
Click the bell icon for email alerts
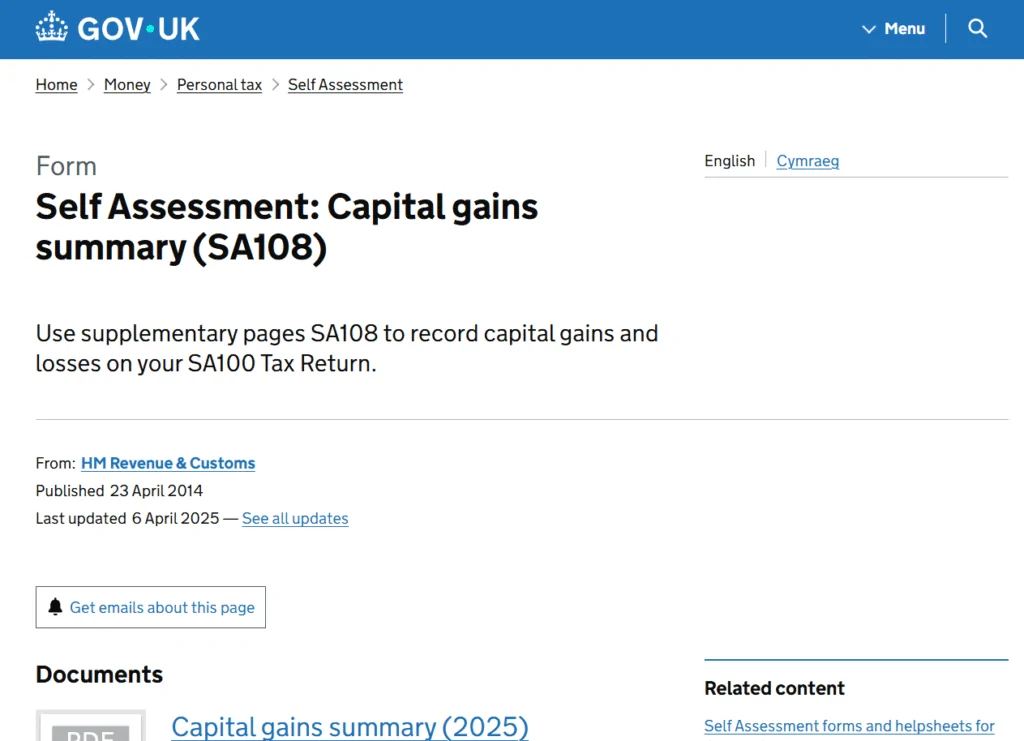[55, 607]
